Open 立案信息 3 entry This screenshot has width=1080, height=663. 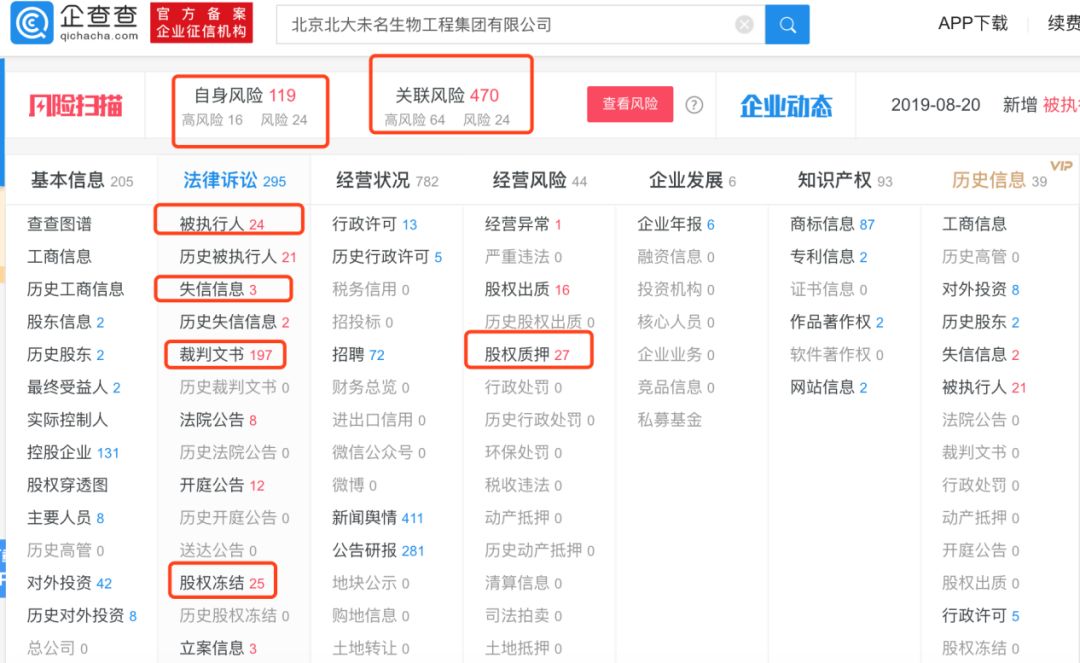pos(218,649)
